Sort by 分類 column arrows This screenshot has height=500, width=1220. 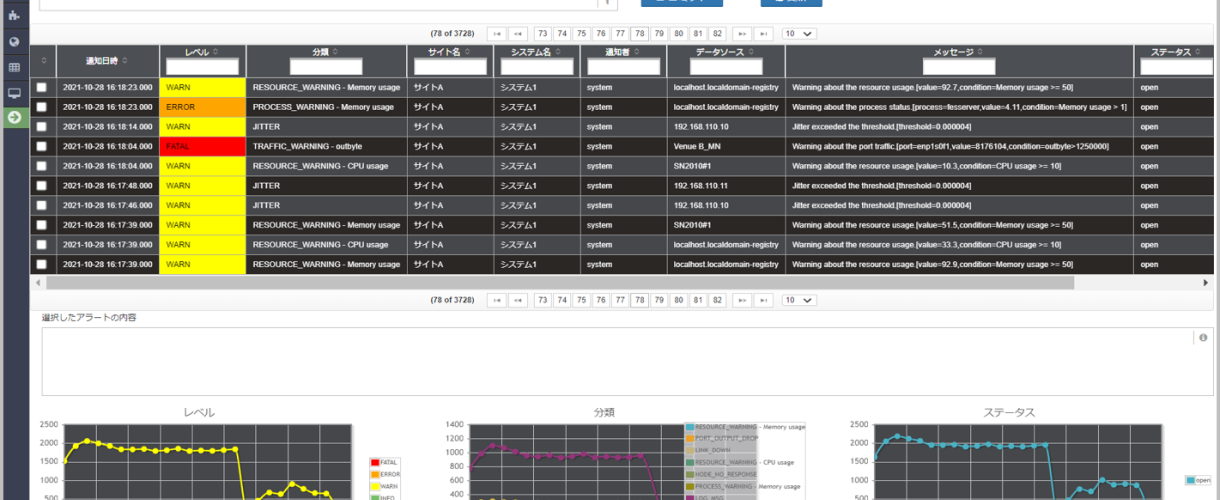click(335, 51)
